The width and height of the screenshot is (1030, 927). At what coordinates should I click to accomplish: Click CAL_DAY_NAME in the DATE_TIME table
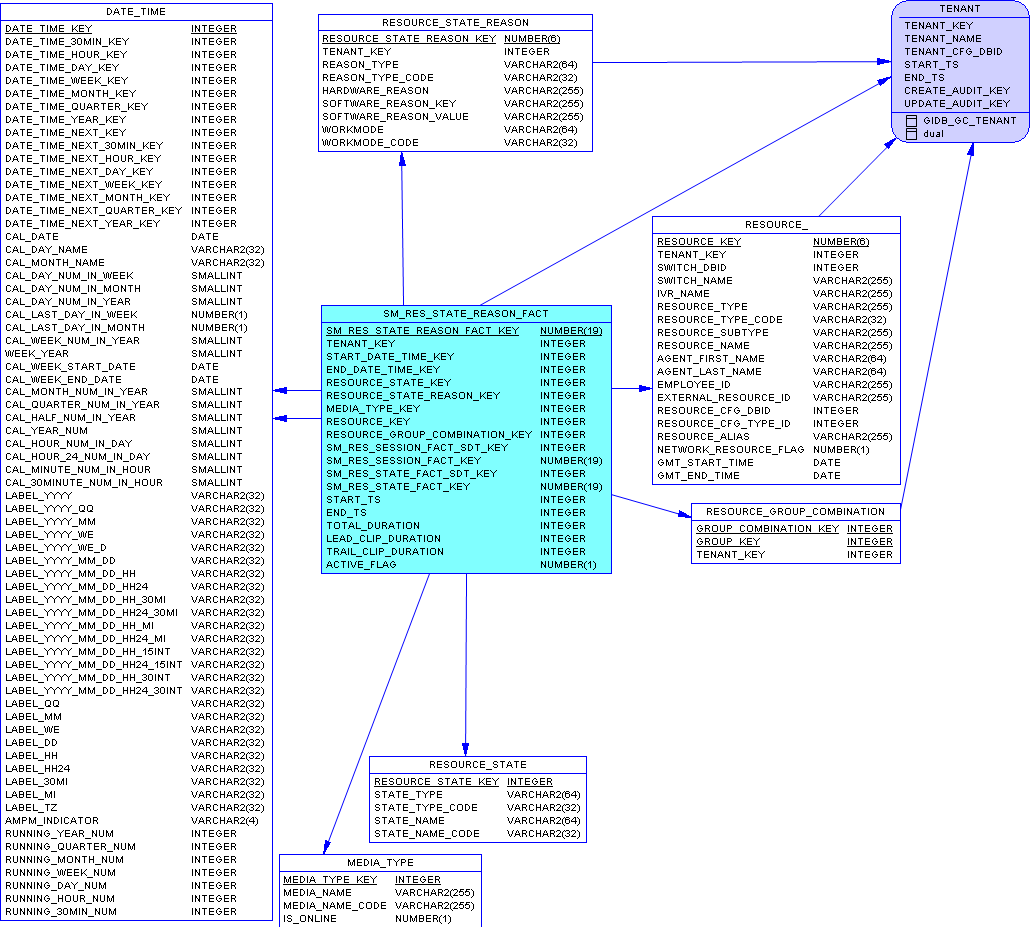(46, 250)
